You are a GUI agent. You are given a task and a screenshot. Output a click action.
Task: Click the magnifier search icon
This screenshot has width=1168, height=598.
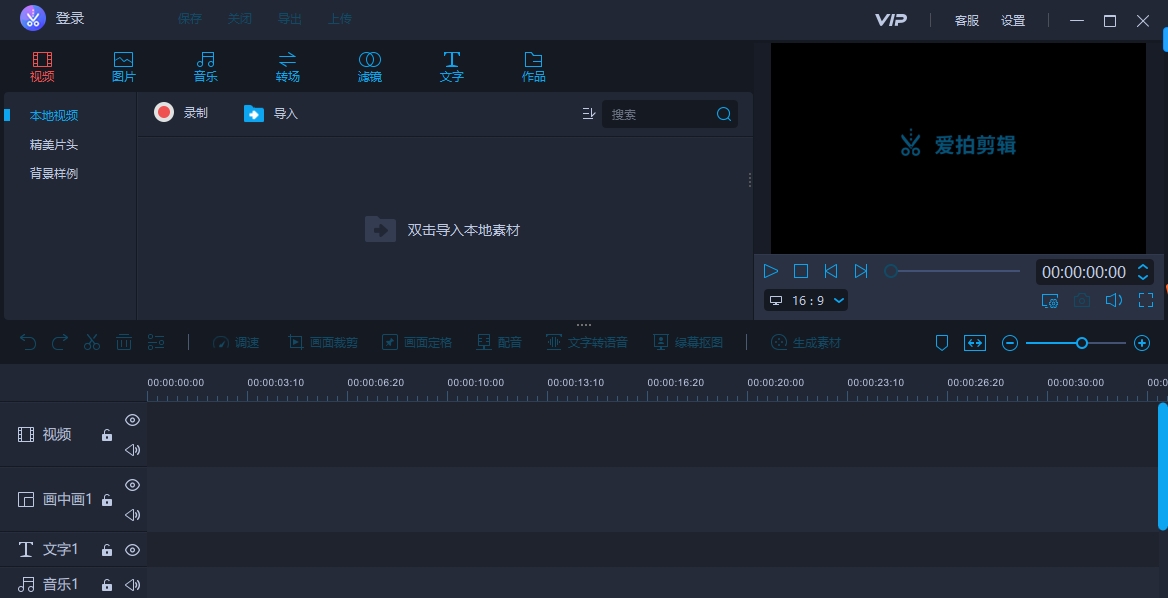(x=724, y=114)
